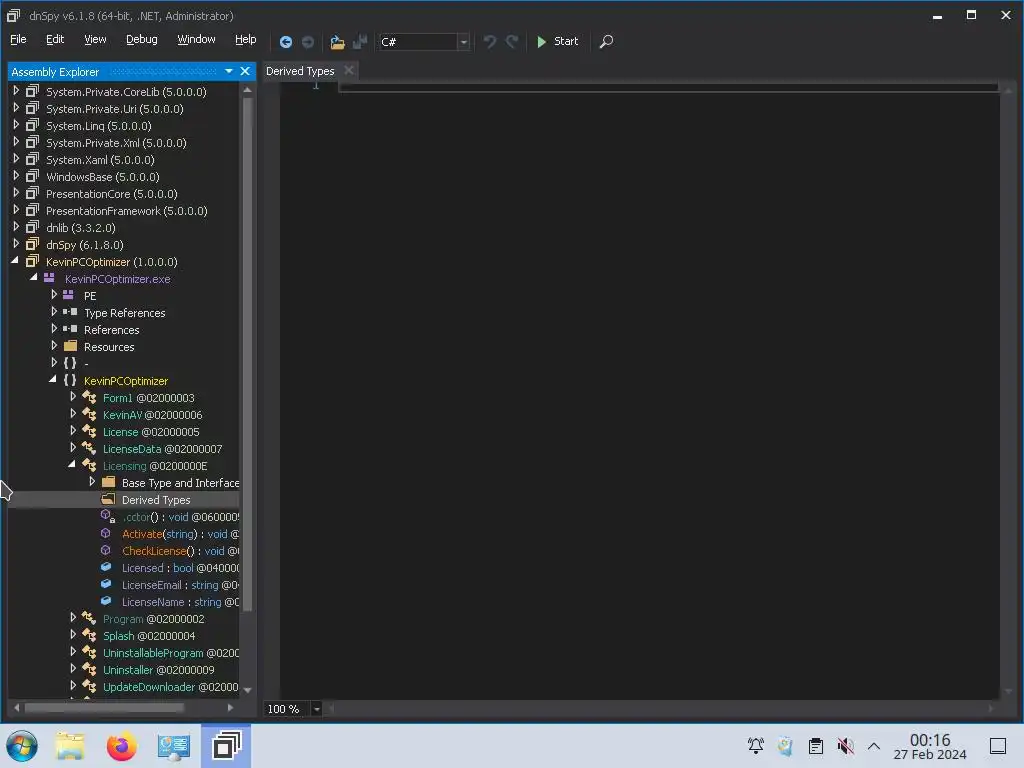The height and width of the screenshot is (768, 1024).
Task: Click the Licensed field icon
Action: (x=106, y=568)
